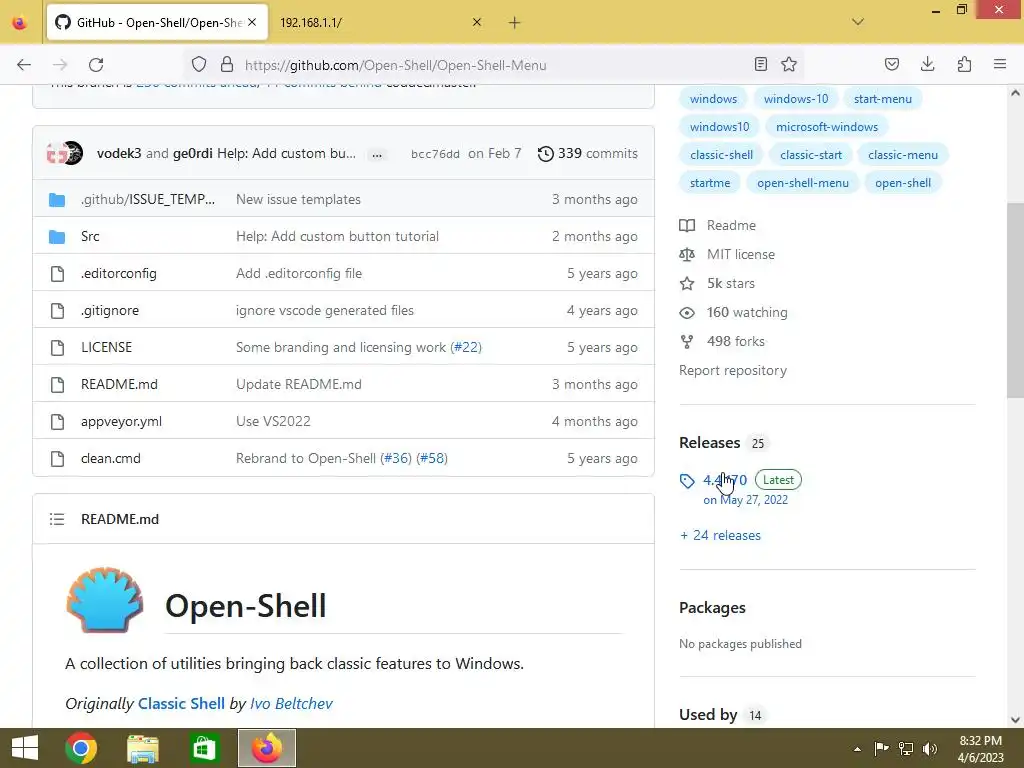Open ge0rdi author profile
This screenshot has height=768, width=1024.
[193, 153]
